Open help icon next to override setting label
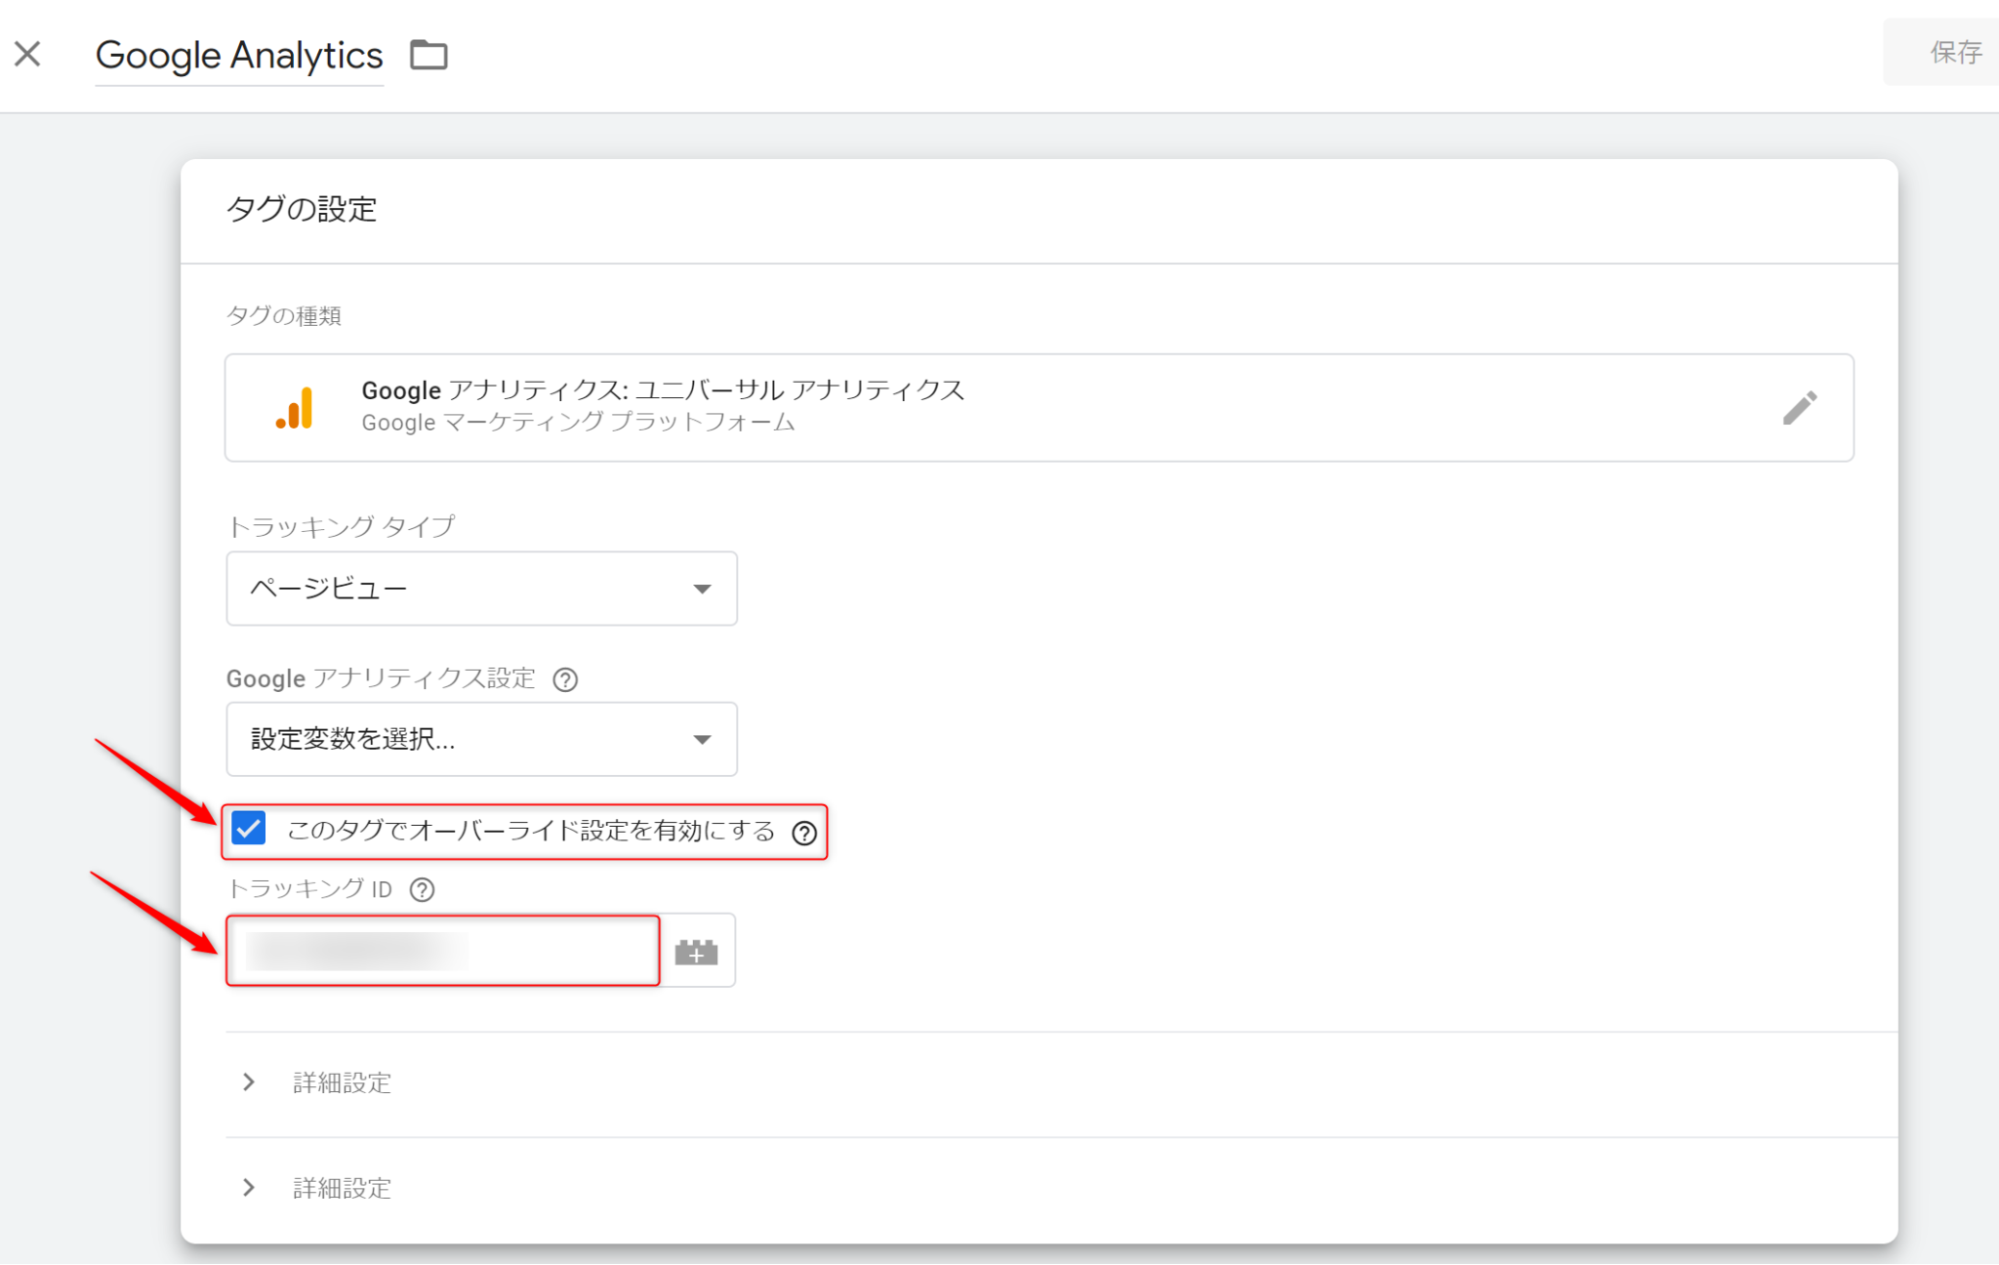The height and width of the screenshot is (1265, 1999). click(x=804, y=832)
